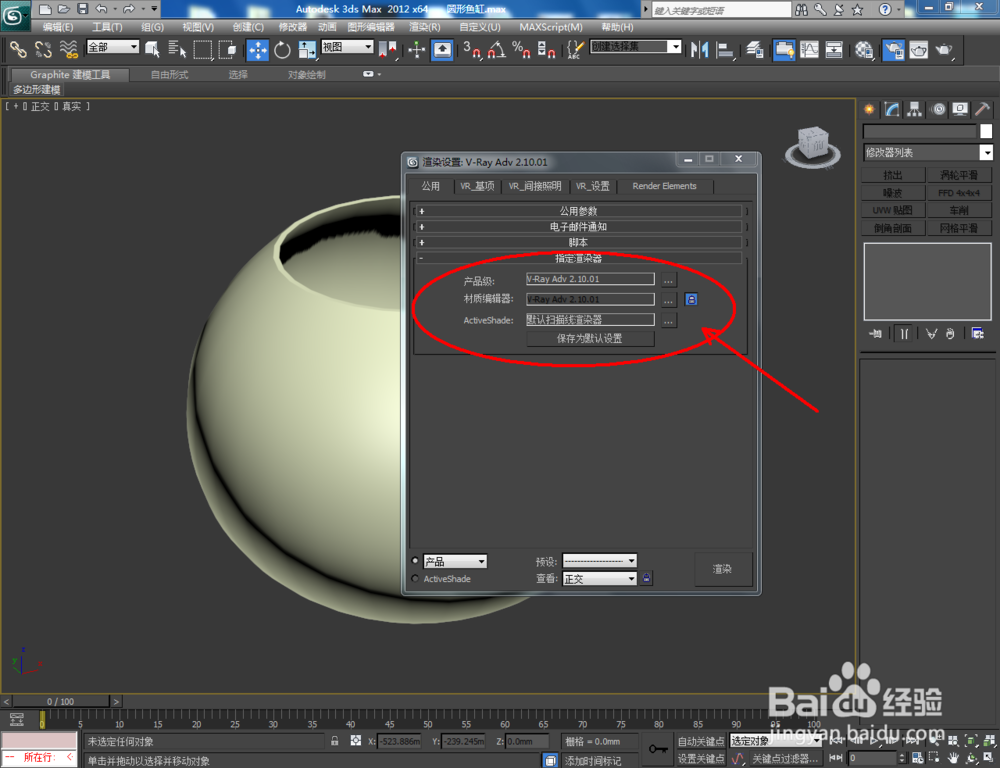The height and width of the screenshot is (768, 1000).
Task: Open the Material Editor icon
Action: tap(864, 50)
